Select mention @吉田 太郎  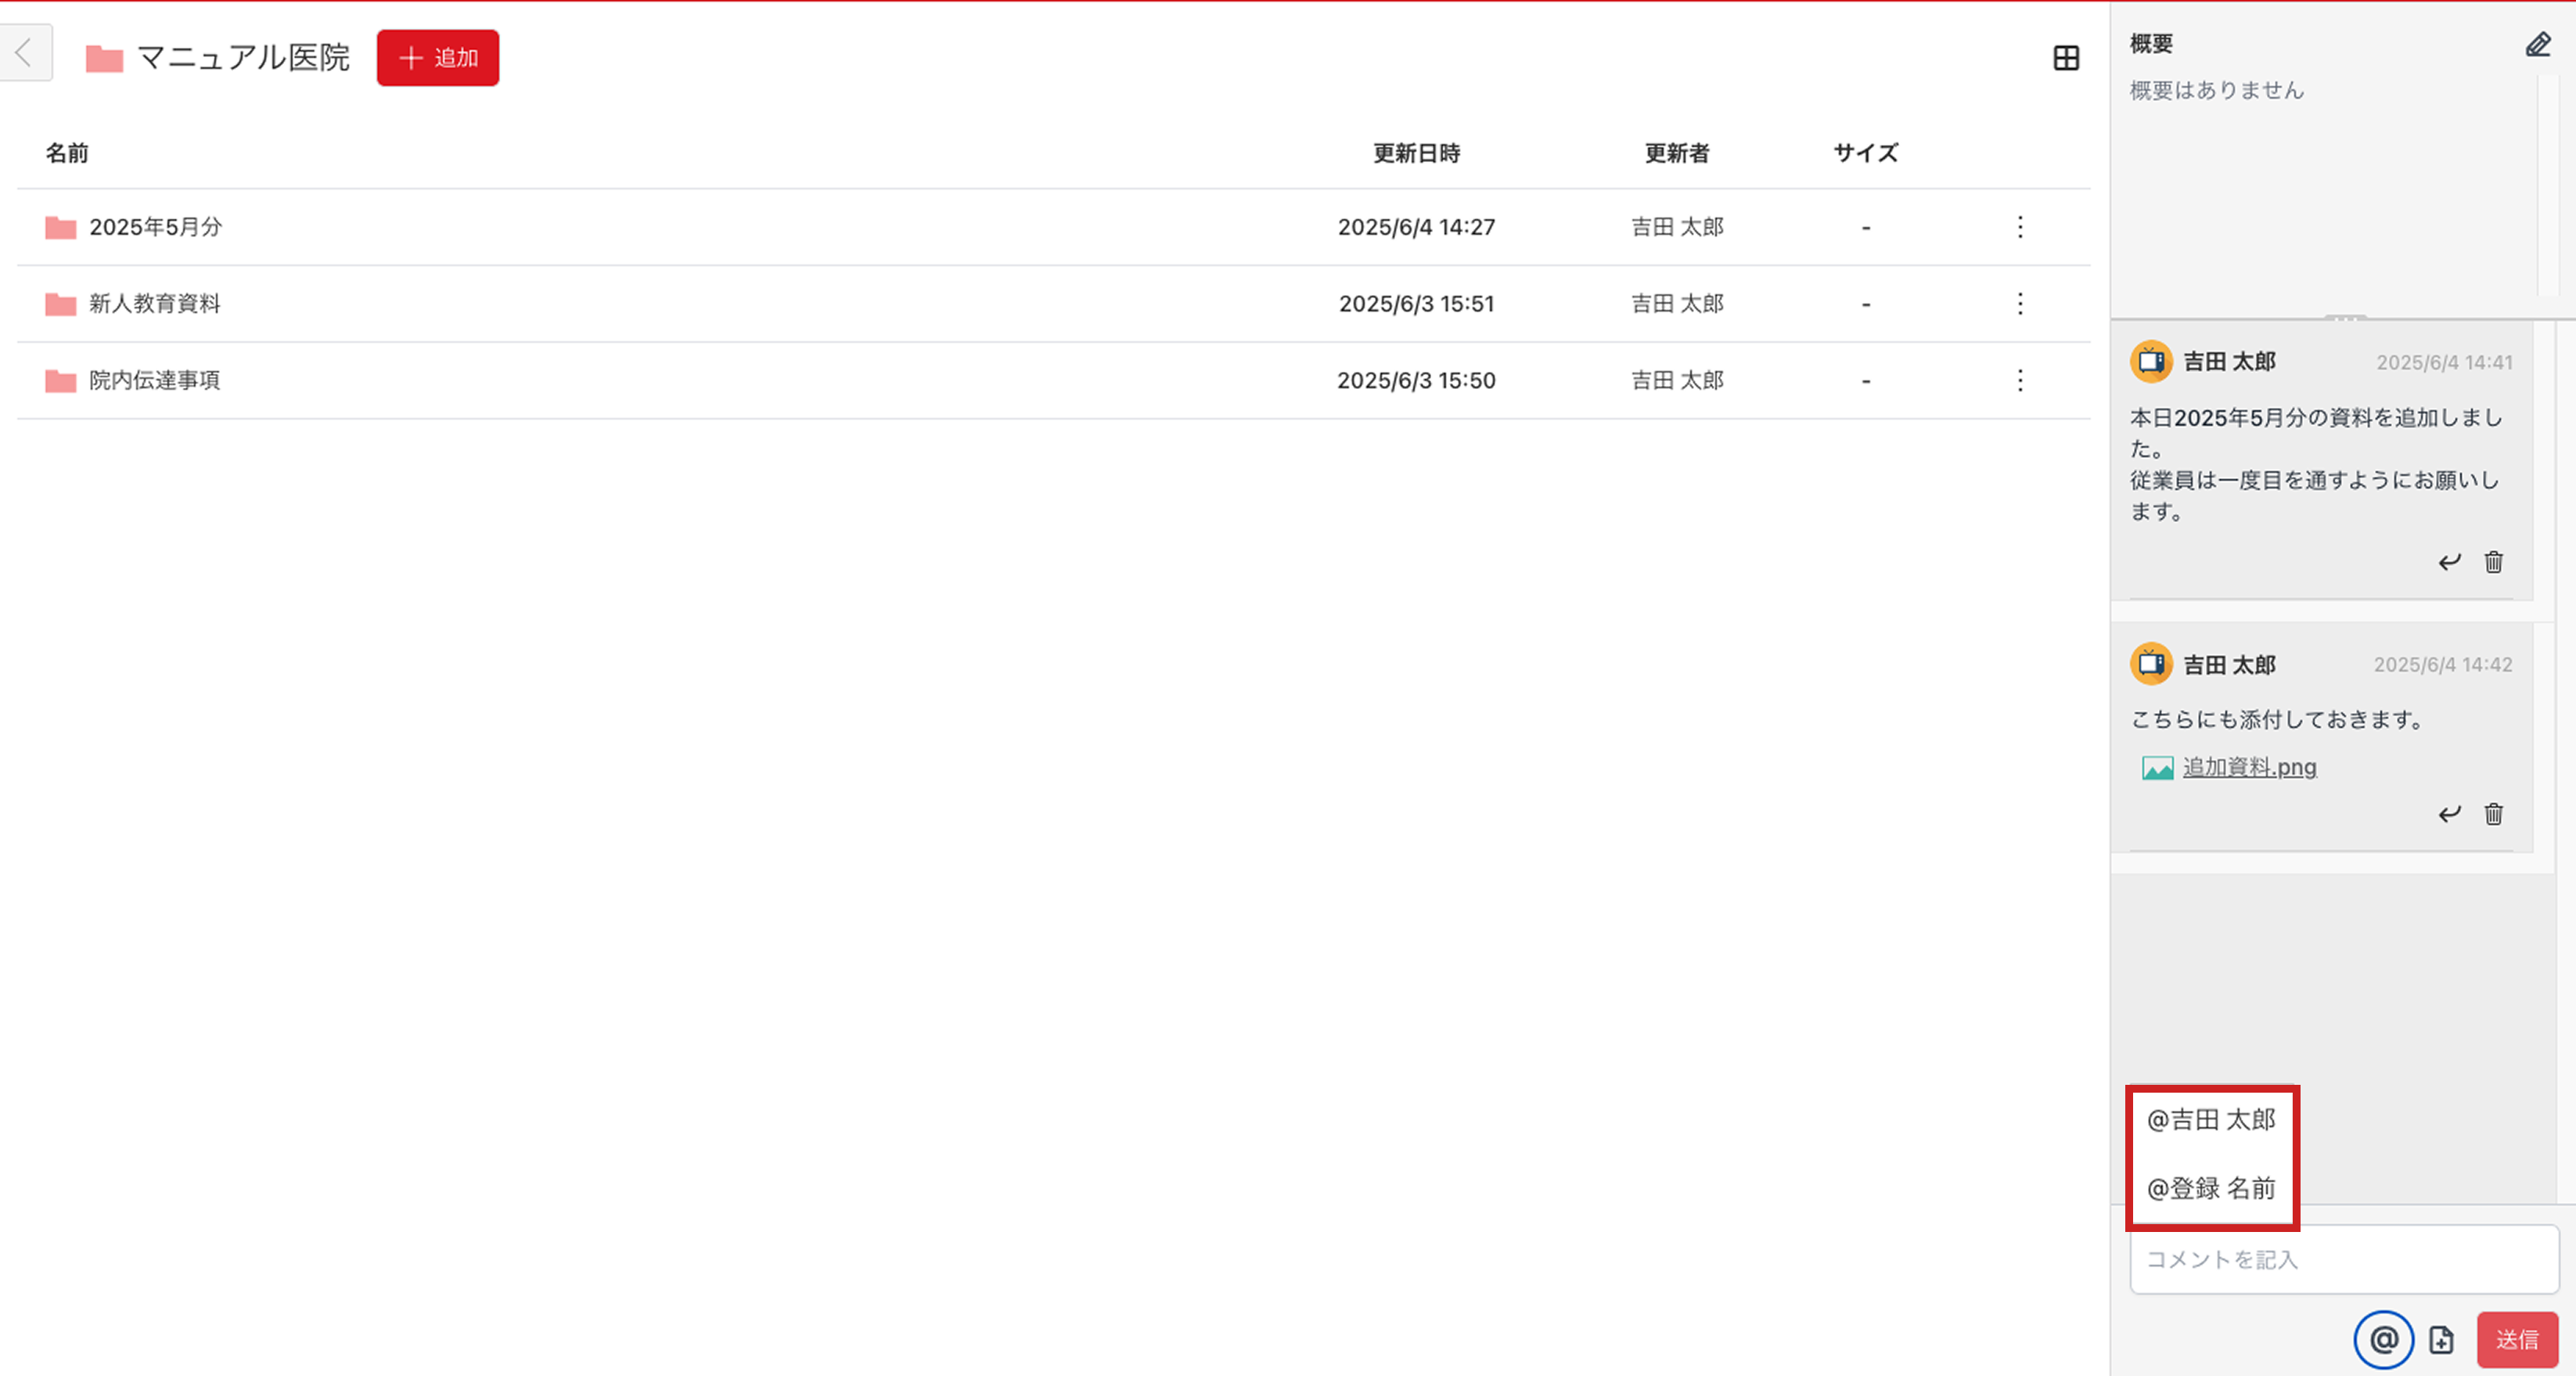click(2211, 1120)
